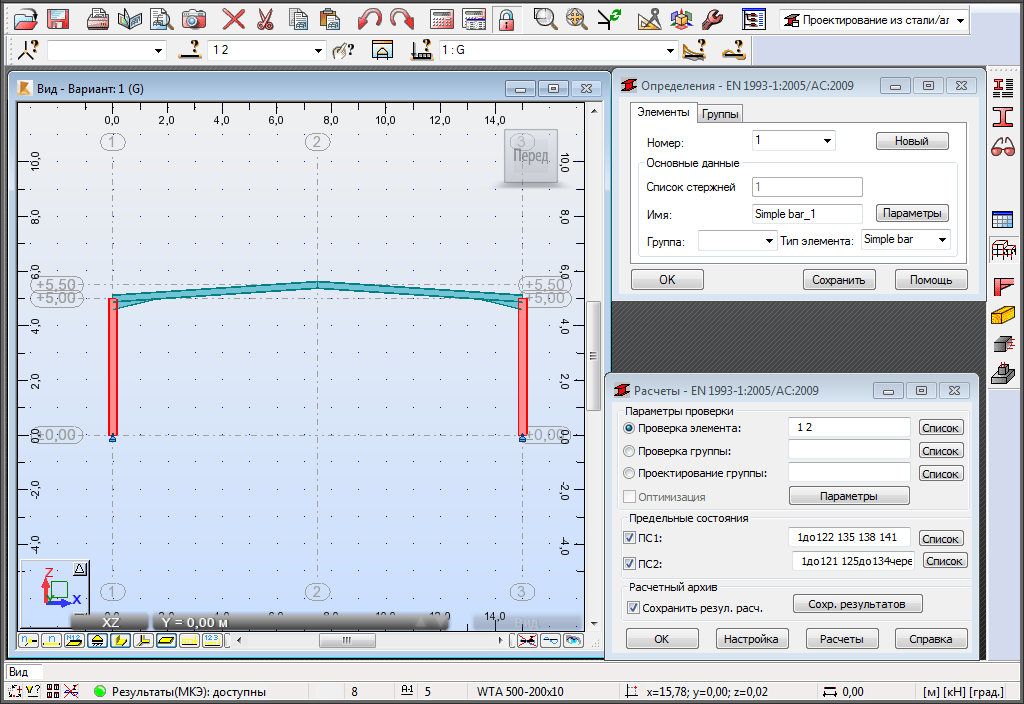The width and height of the screenshot is (1024, 704).
Task: Click WTA 500-200x10 in the status bar
Action: tap(520, 692)
